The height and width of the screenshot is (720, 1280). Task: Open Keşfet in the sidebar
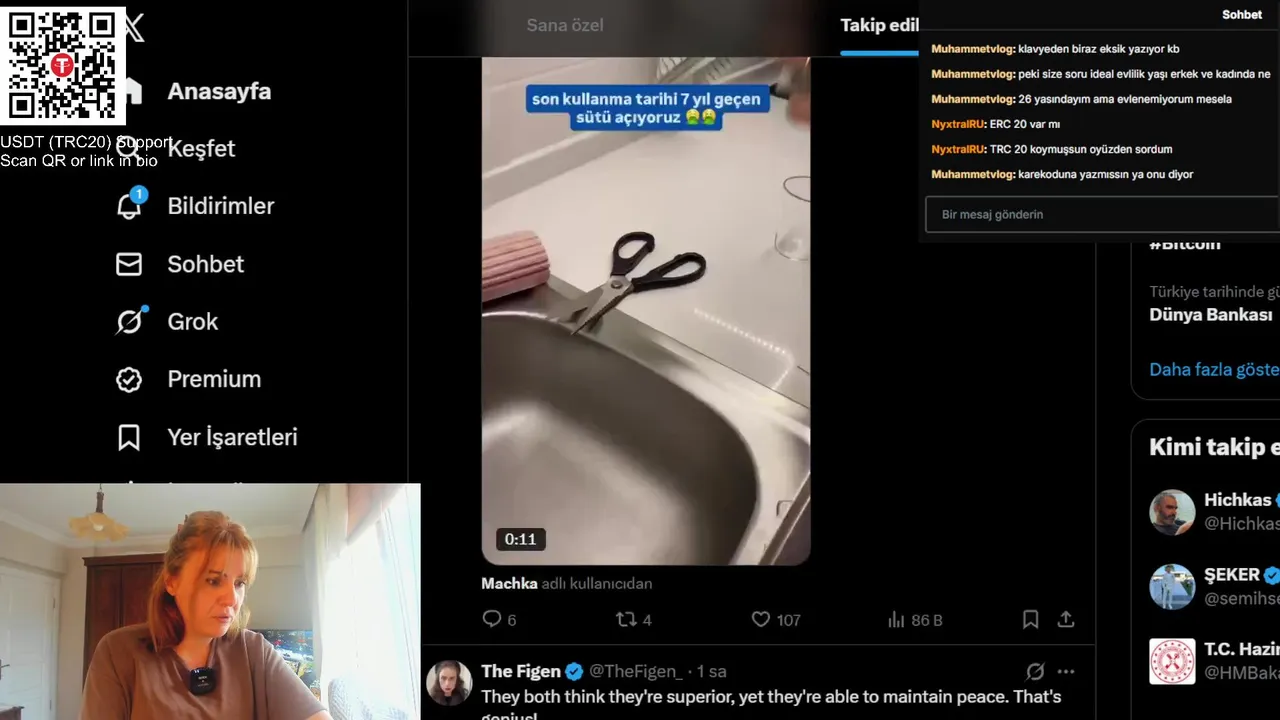[x=201, y=148]
